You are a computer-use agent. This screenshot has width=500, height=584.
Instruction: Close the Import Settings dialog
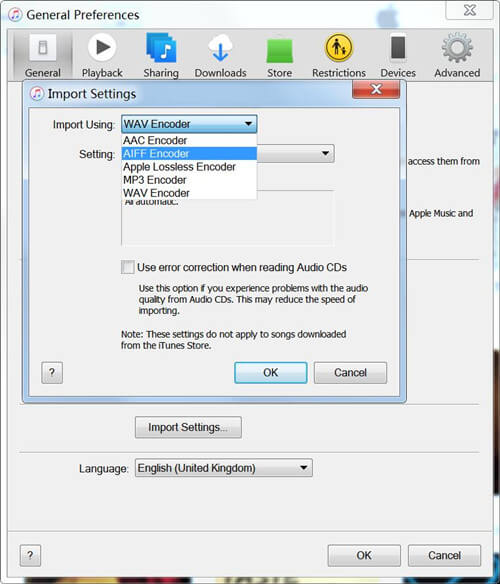coord(376,89)
